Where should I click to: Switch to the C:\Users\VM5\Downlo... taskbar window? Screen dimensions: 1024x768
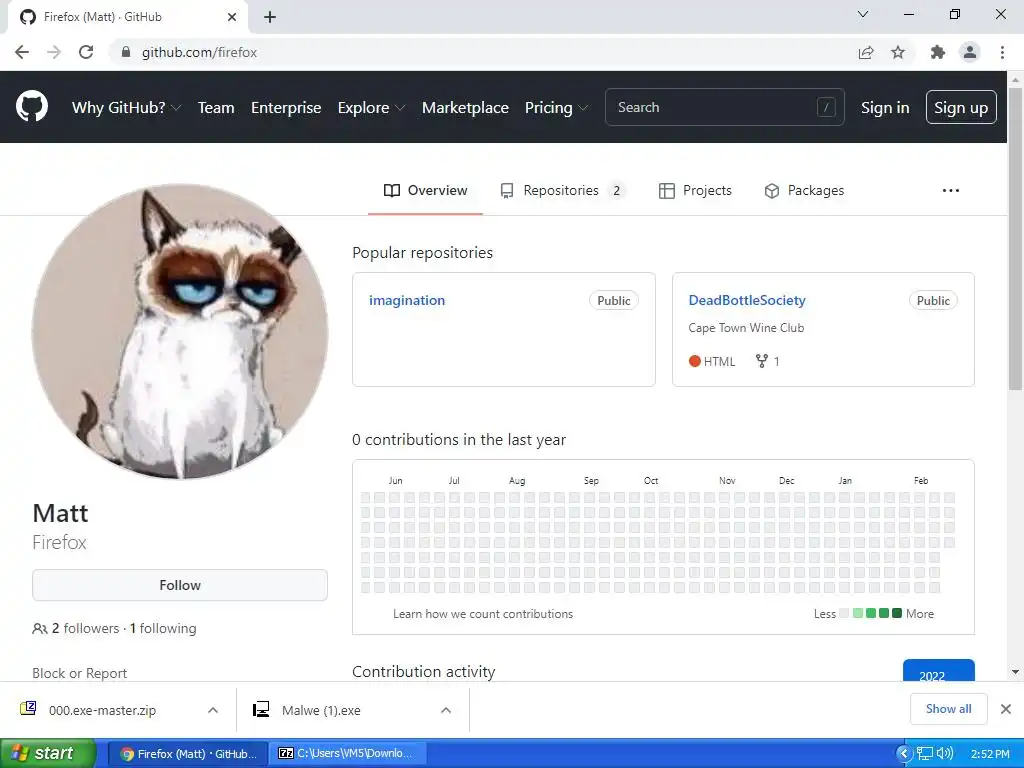[349, 754]
